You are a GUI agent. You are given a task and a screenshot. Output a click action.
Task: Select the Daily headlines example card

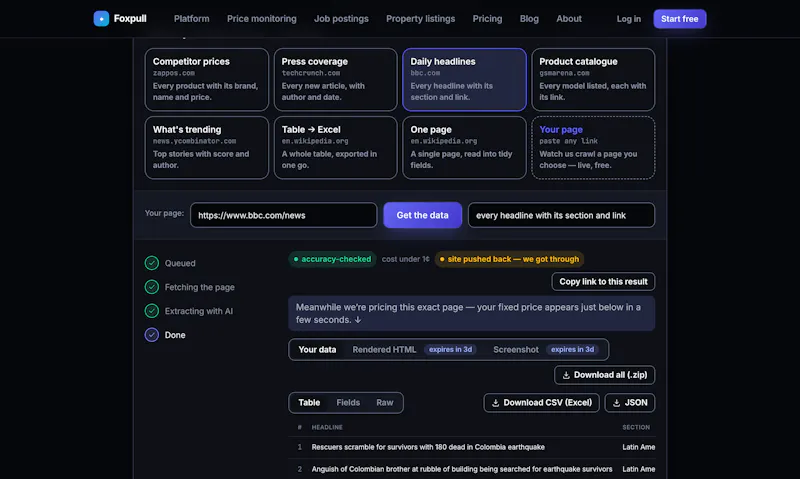[x=464, y=80]
